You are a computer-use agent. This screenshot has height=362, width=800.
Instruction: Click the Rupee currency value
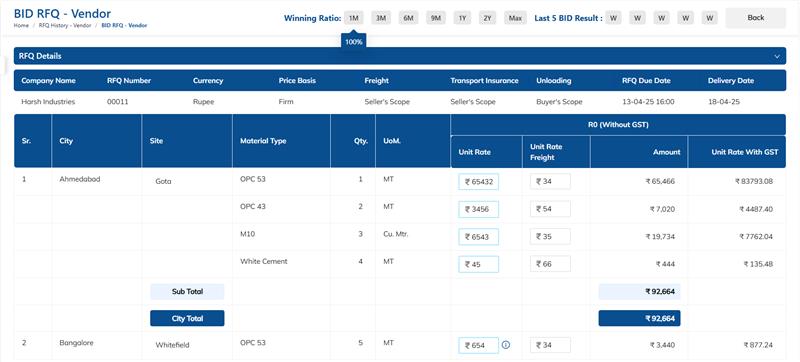click(204, 102)
